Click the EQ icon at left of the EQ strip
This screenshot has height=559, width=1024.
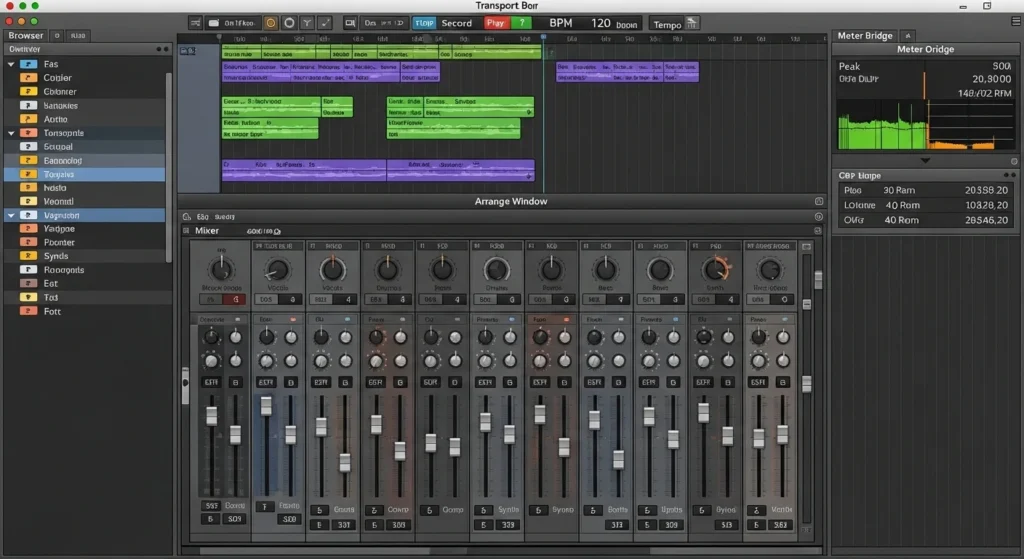tap(187, 216)
